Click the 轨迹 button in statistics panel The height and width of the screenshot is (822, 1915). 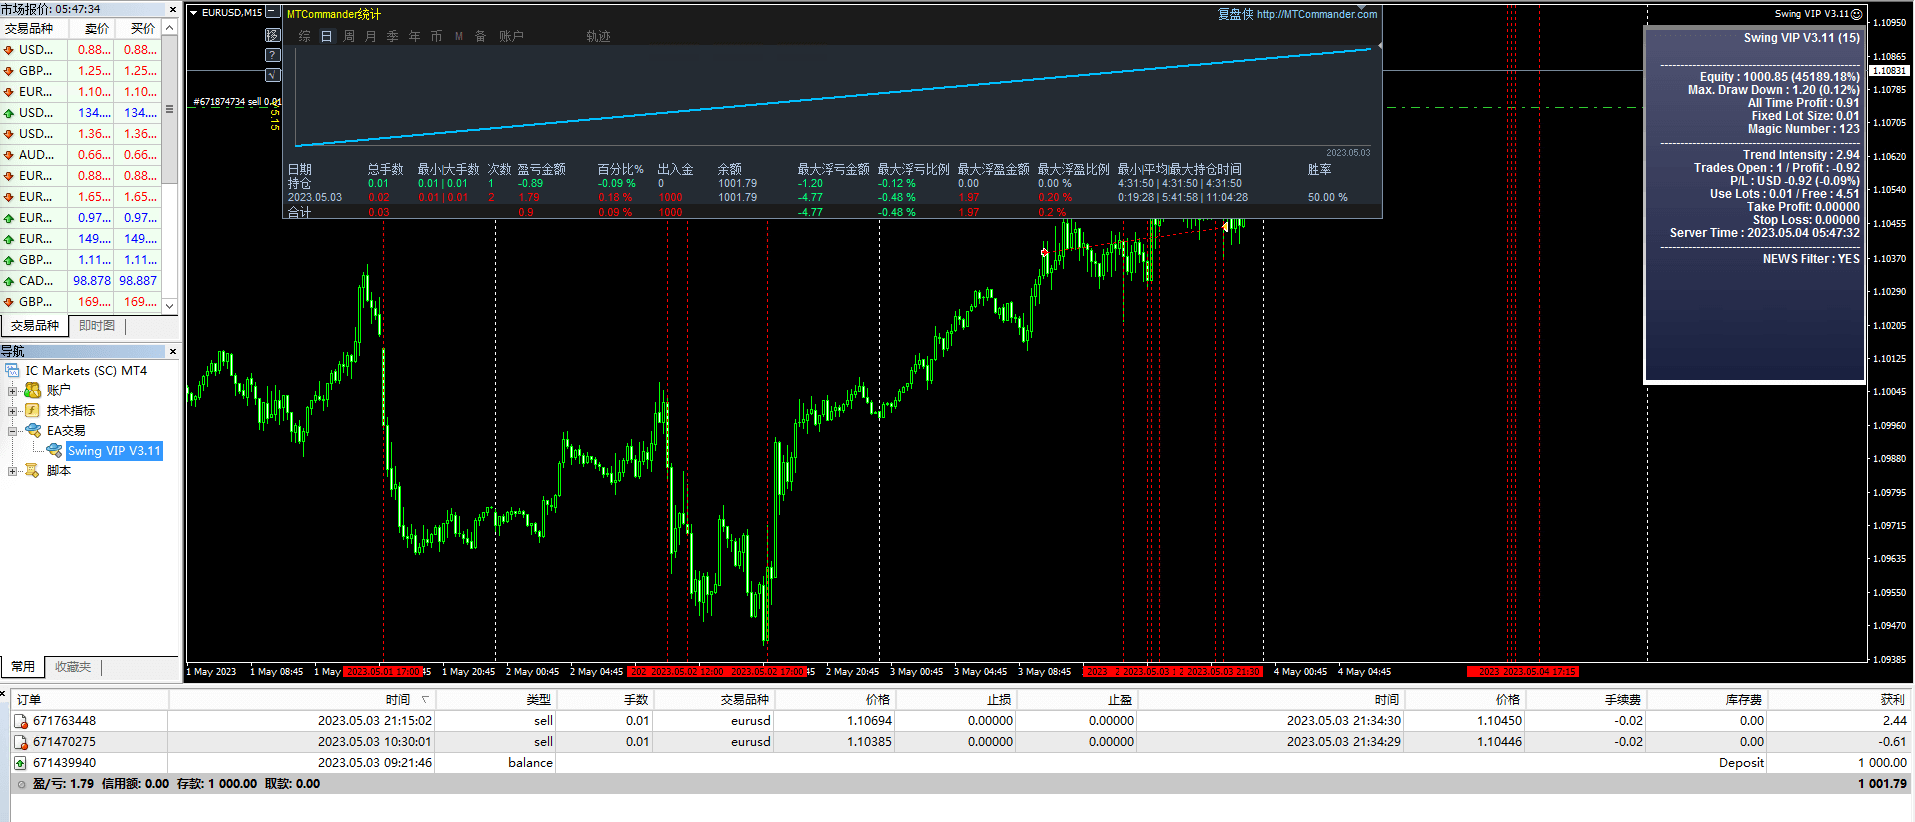pyautogui.click(x=598, y=36)
